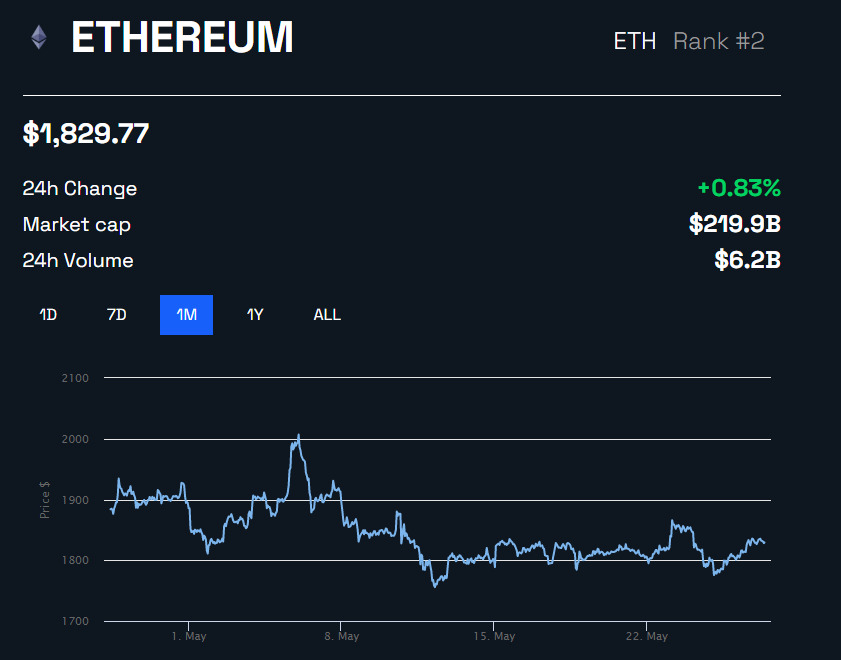Show the 1Y price chart
841x660 pixels.
pos(255,315)
